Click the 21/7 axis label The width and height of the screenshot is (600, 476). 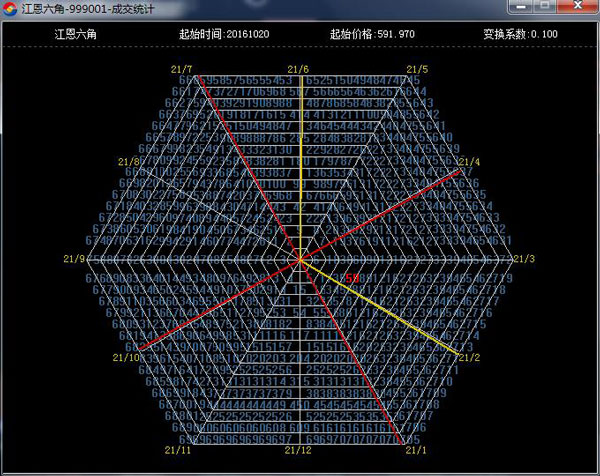(181, 69)
